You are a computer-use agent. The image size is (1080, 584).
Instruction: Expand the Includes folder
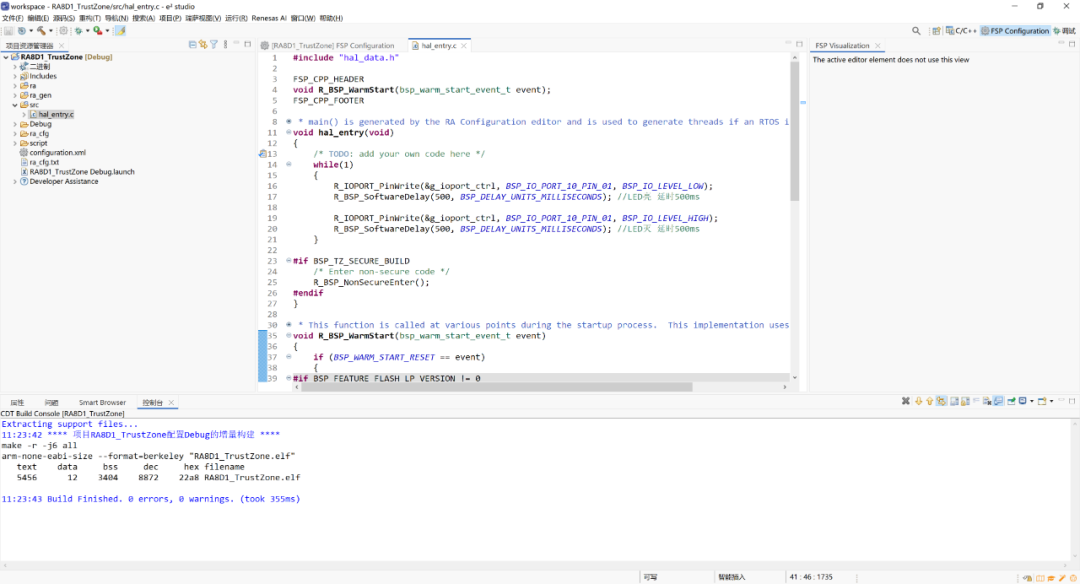[15, 76]
